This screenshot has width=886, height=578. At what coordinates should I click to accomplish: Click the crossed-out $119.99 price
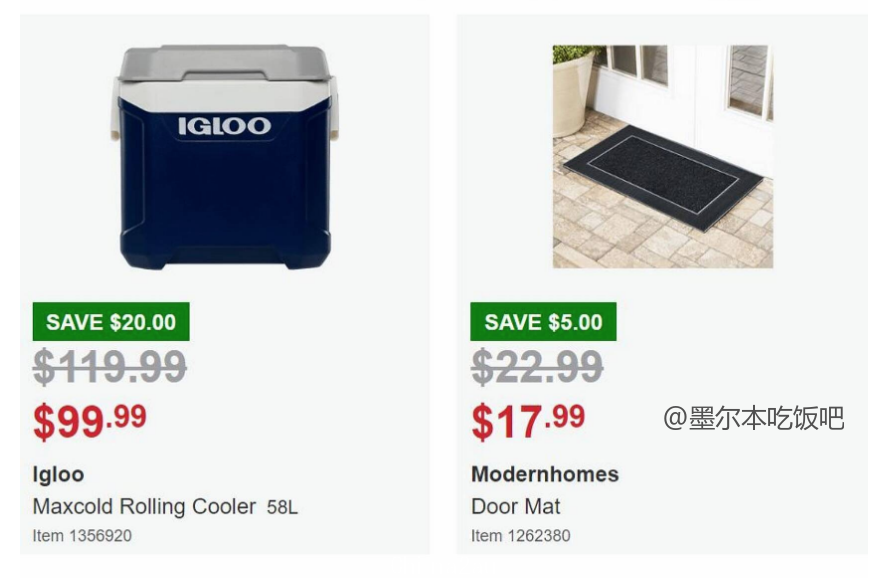point(110,367)
